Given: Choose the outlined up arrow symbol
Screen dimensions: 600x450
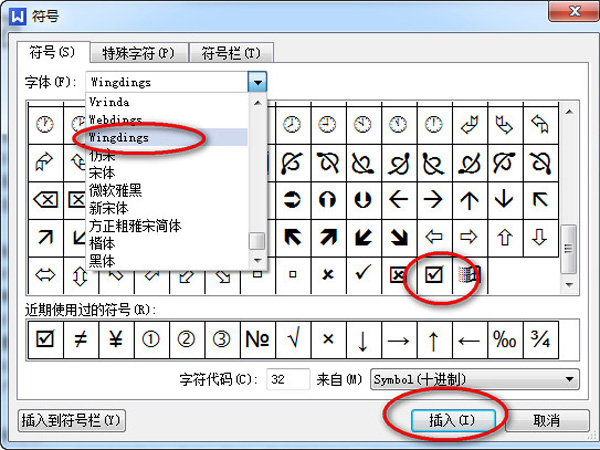Looking at the screenshot, I should coord(504,237).
